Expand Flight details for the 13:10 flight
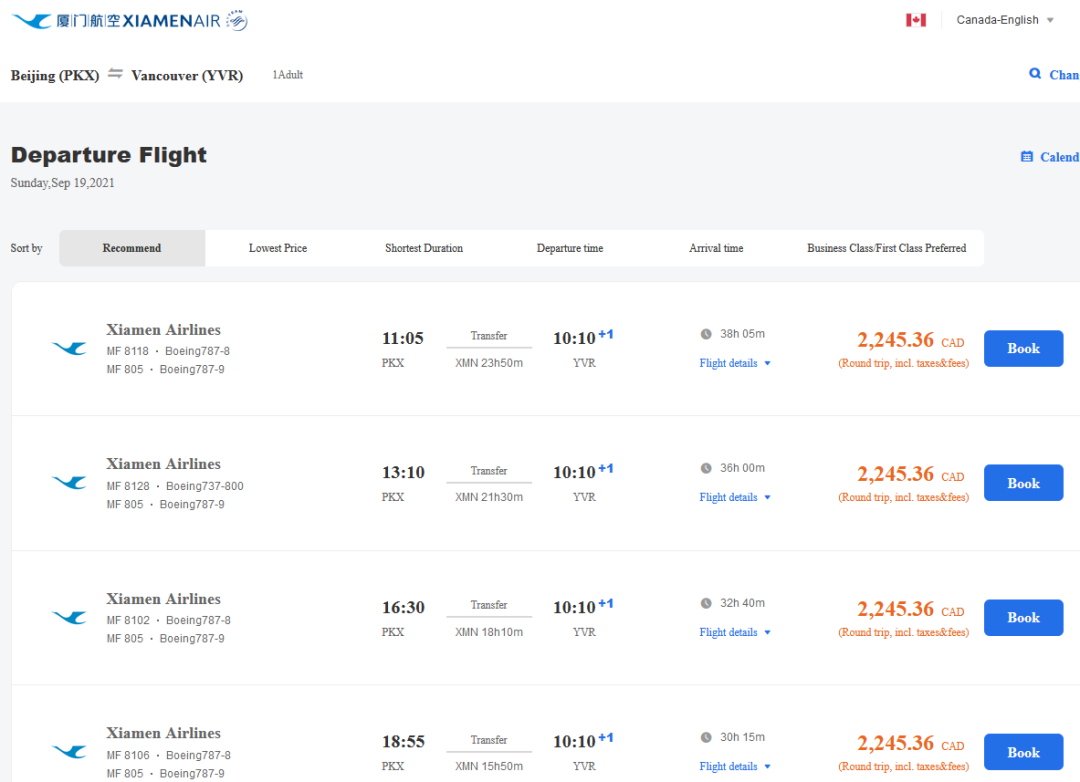 coord(735,497)
